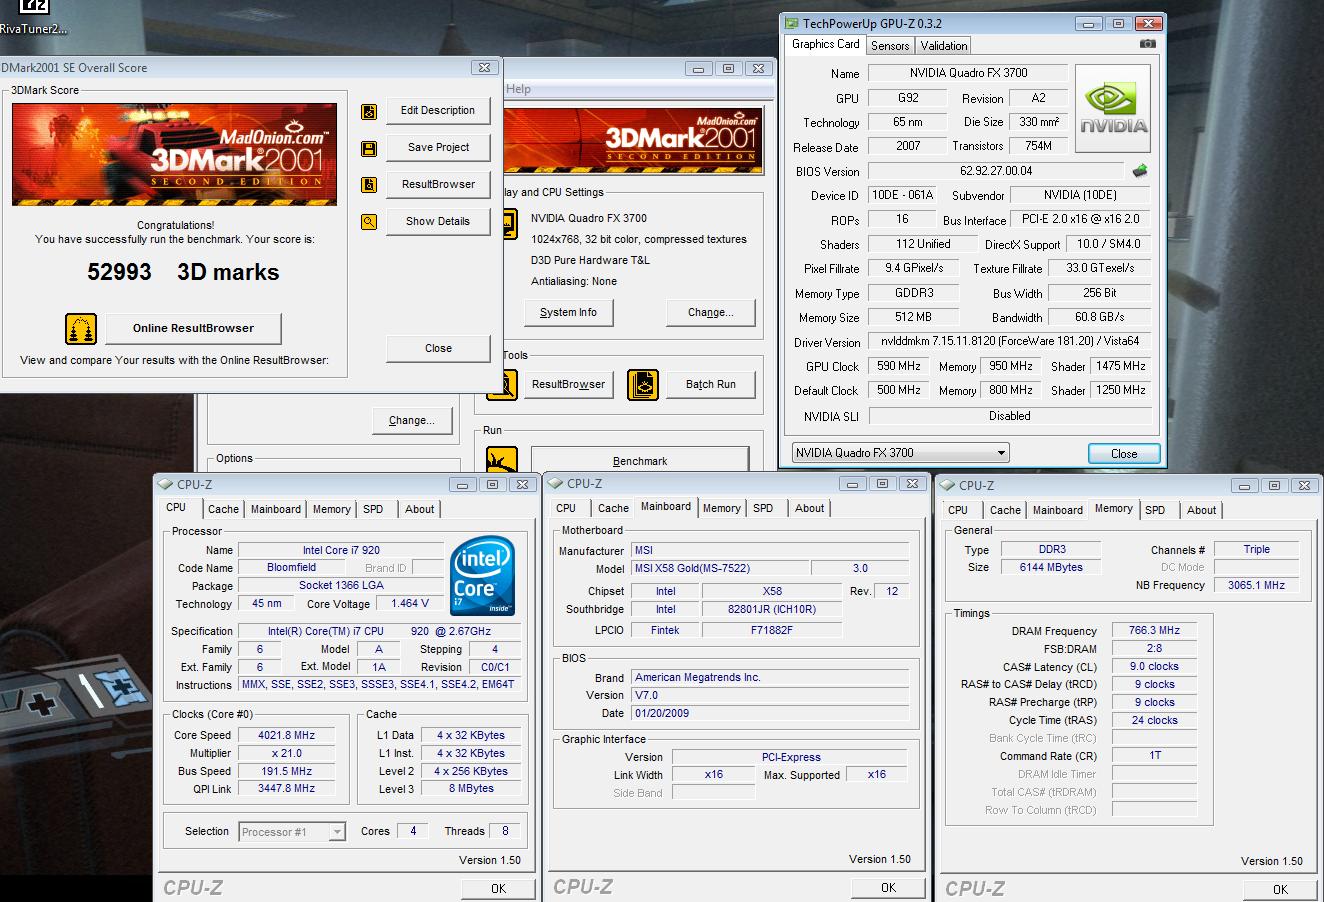Image resolution: width=1324 pixels, height=902 pixels.
Task: Click the Core Speed value in CPU-Z
Action: 286,735
